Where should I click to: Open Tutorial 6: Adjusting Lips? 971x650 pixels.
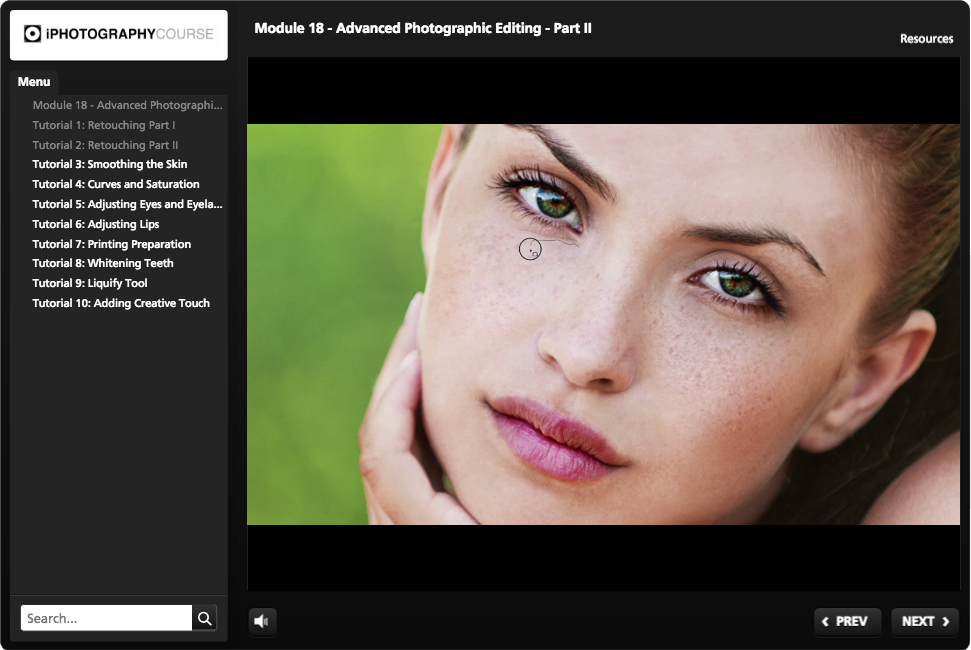tap(96, 223)
